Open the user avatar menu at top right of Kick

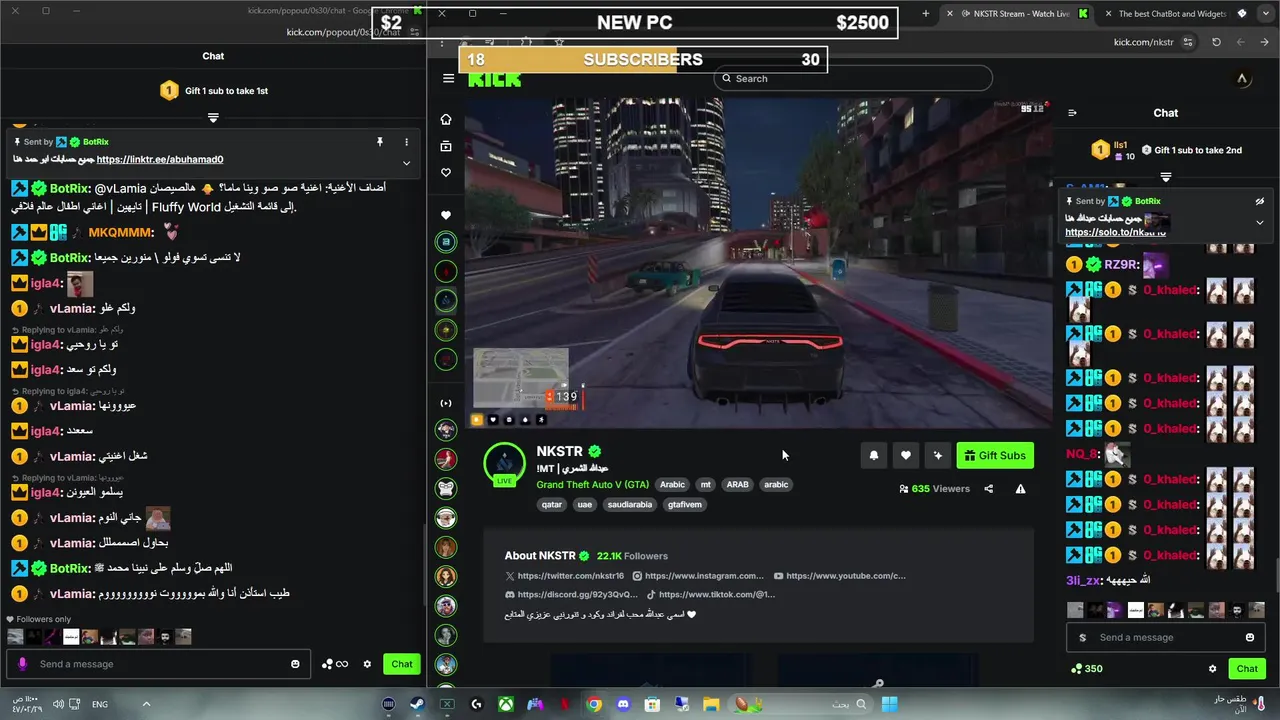click(x=1242, y=79)
